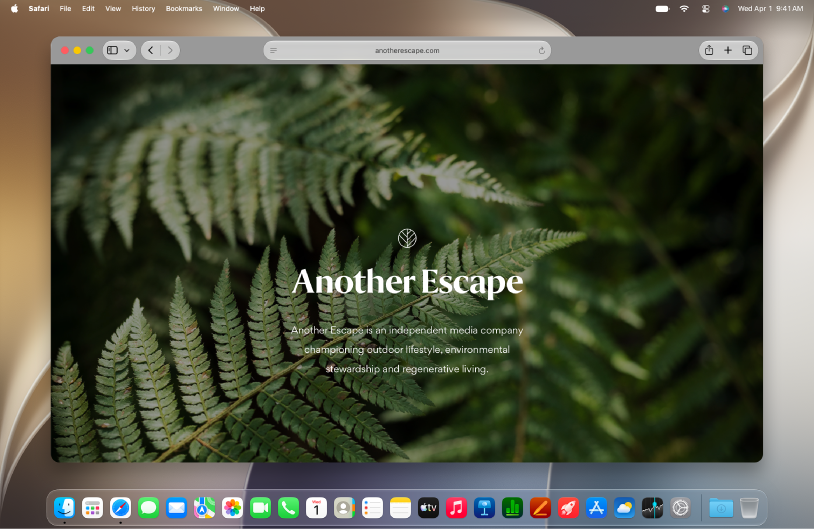The height and width of the screenshot is (529, 814).
Task: Open Reminders from the Dock
Action: click(x=372, y=508)
